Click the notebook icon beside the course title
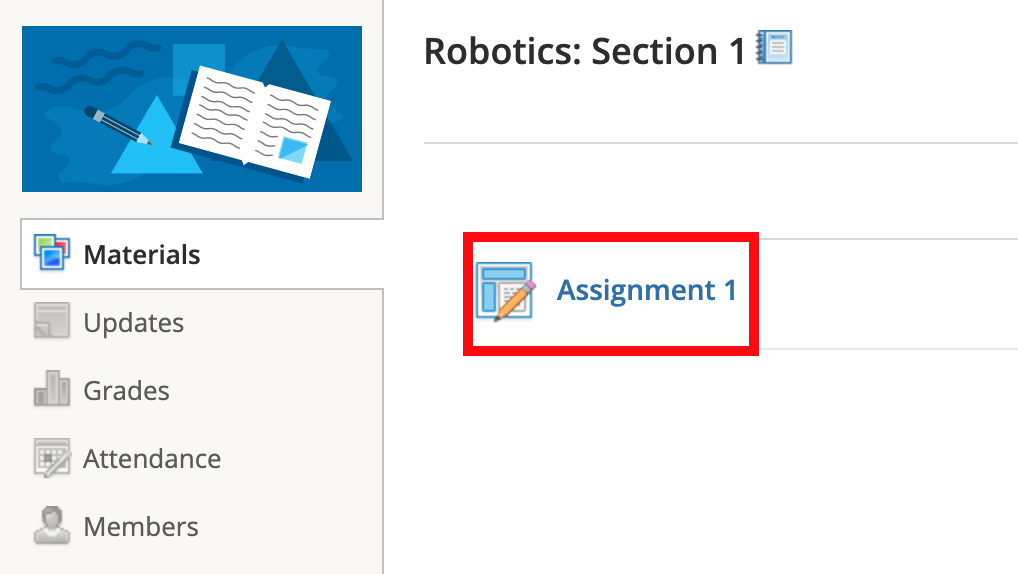The image size is (1018, 574). pos(774,48)
